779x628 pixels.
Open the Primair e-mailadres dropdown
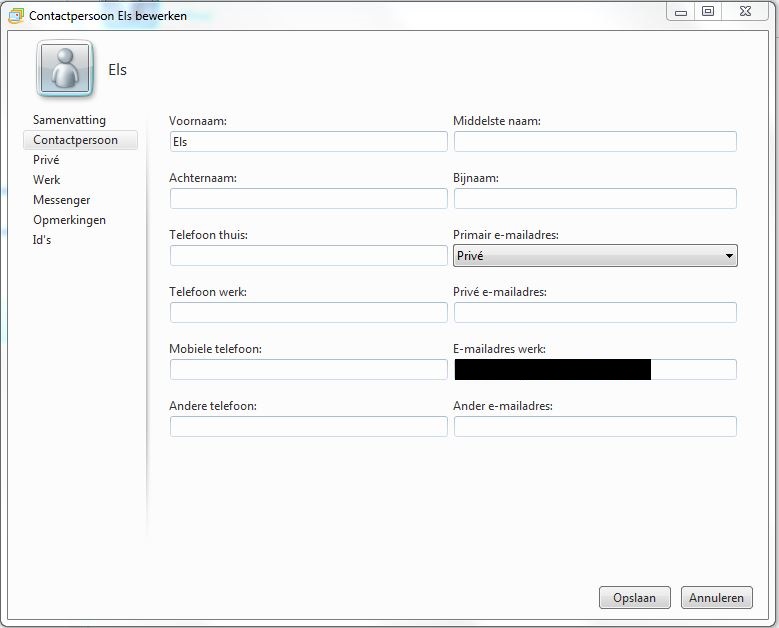coord(595,256)
